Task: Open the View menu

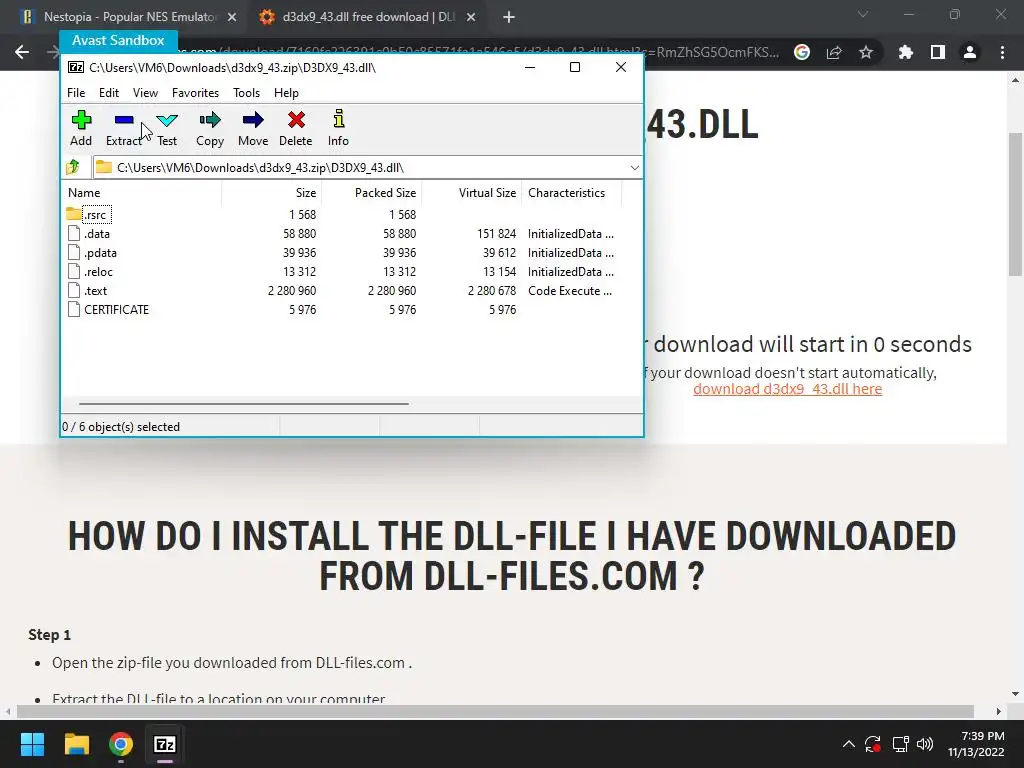Action: click(x=145, y=93)
